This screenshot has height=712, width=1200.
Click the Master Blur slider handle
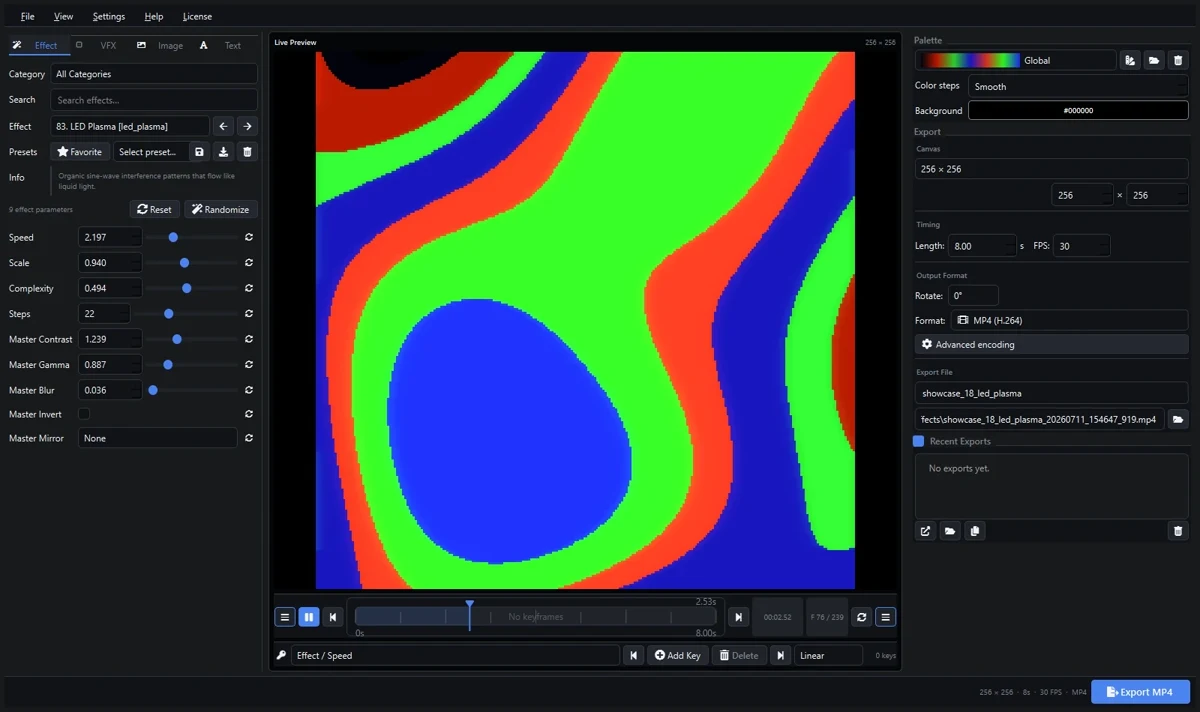coord(153,390)
